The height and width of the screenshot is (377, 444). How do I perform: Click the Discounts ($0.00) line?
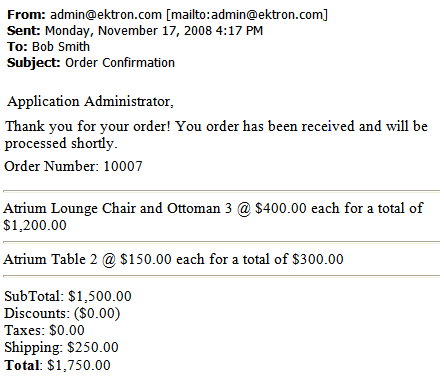pyautogui.click(x=62, y=313)
